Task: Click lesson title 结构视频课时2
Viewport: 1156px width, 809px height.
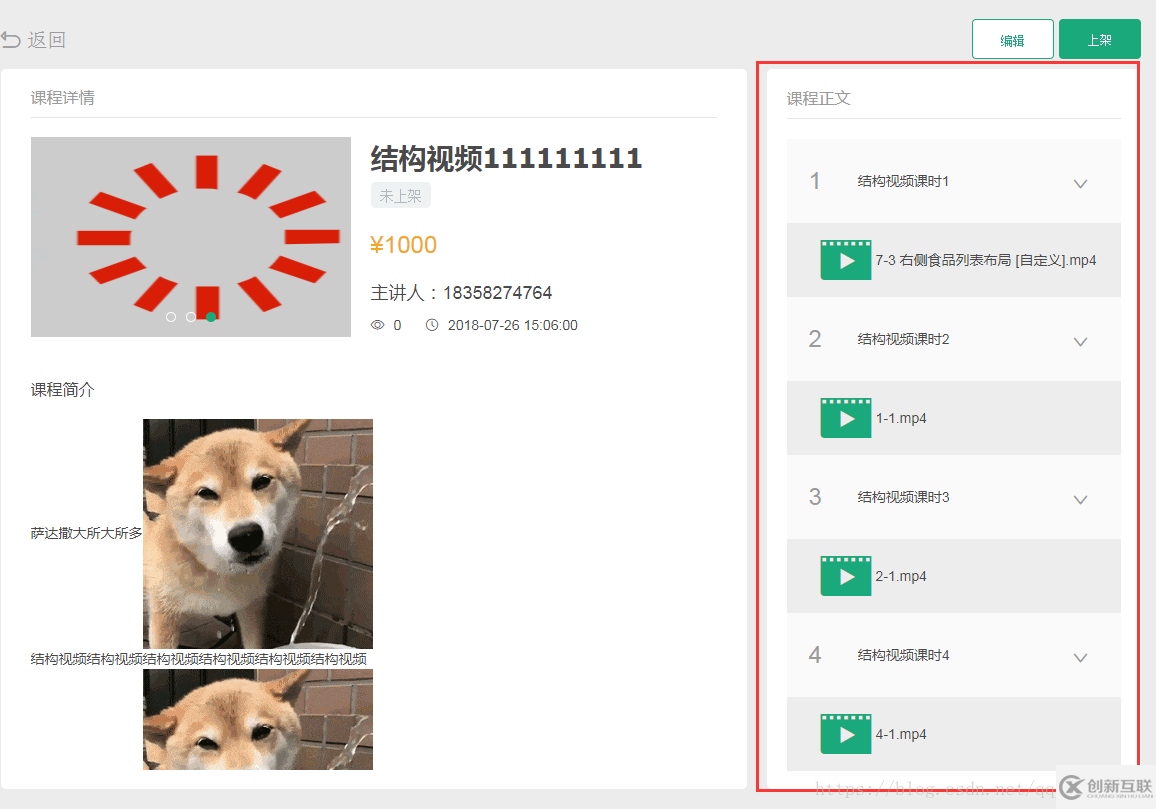Action: point(903,339)
